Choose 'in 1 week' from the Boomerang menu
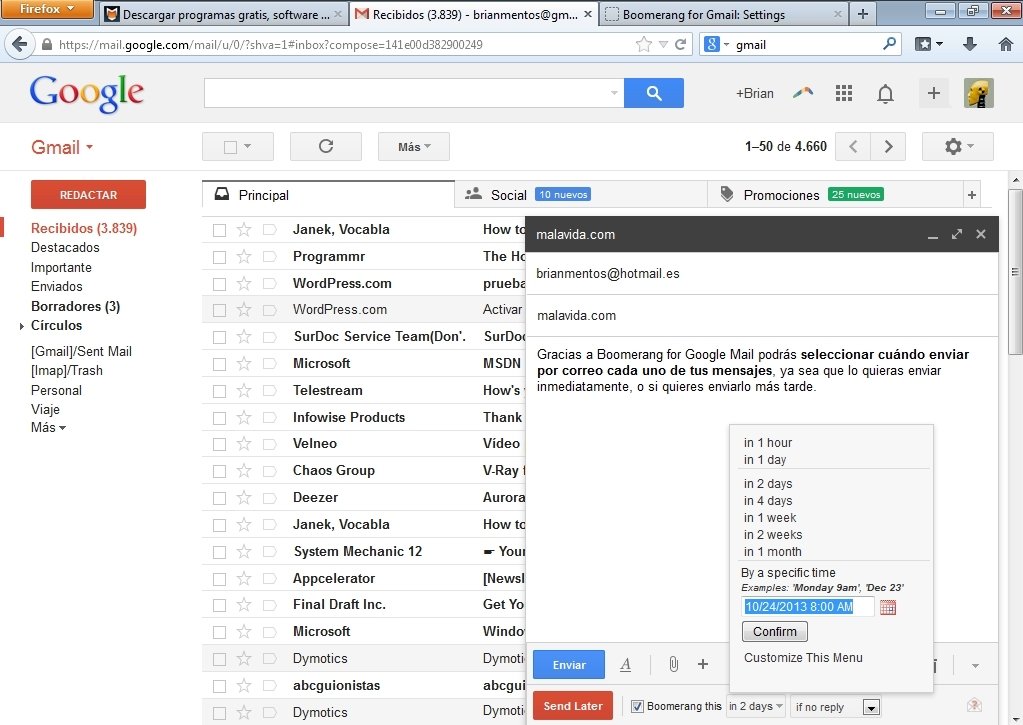 (770, 517)
